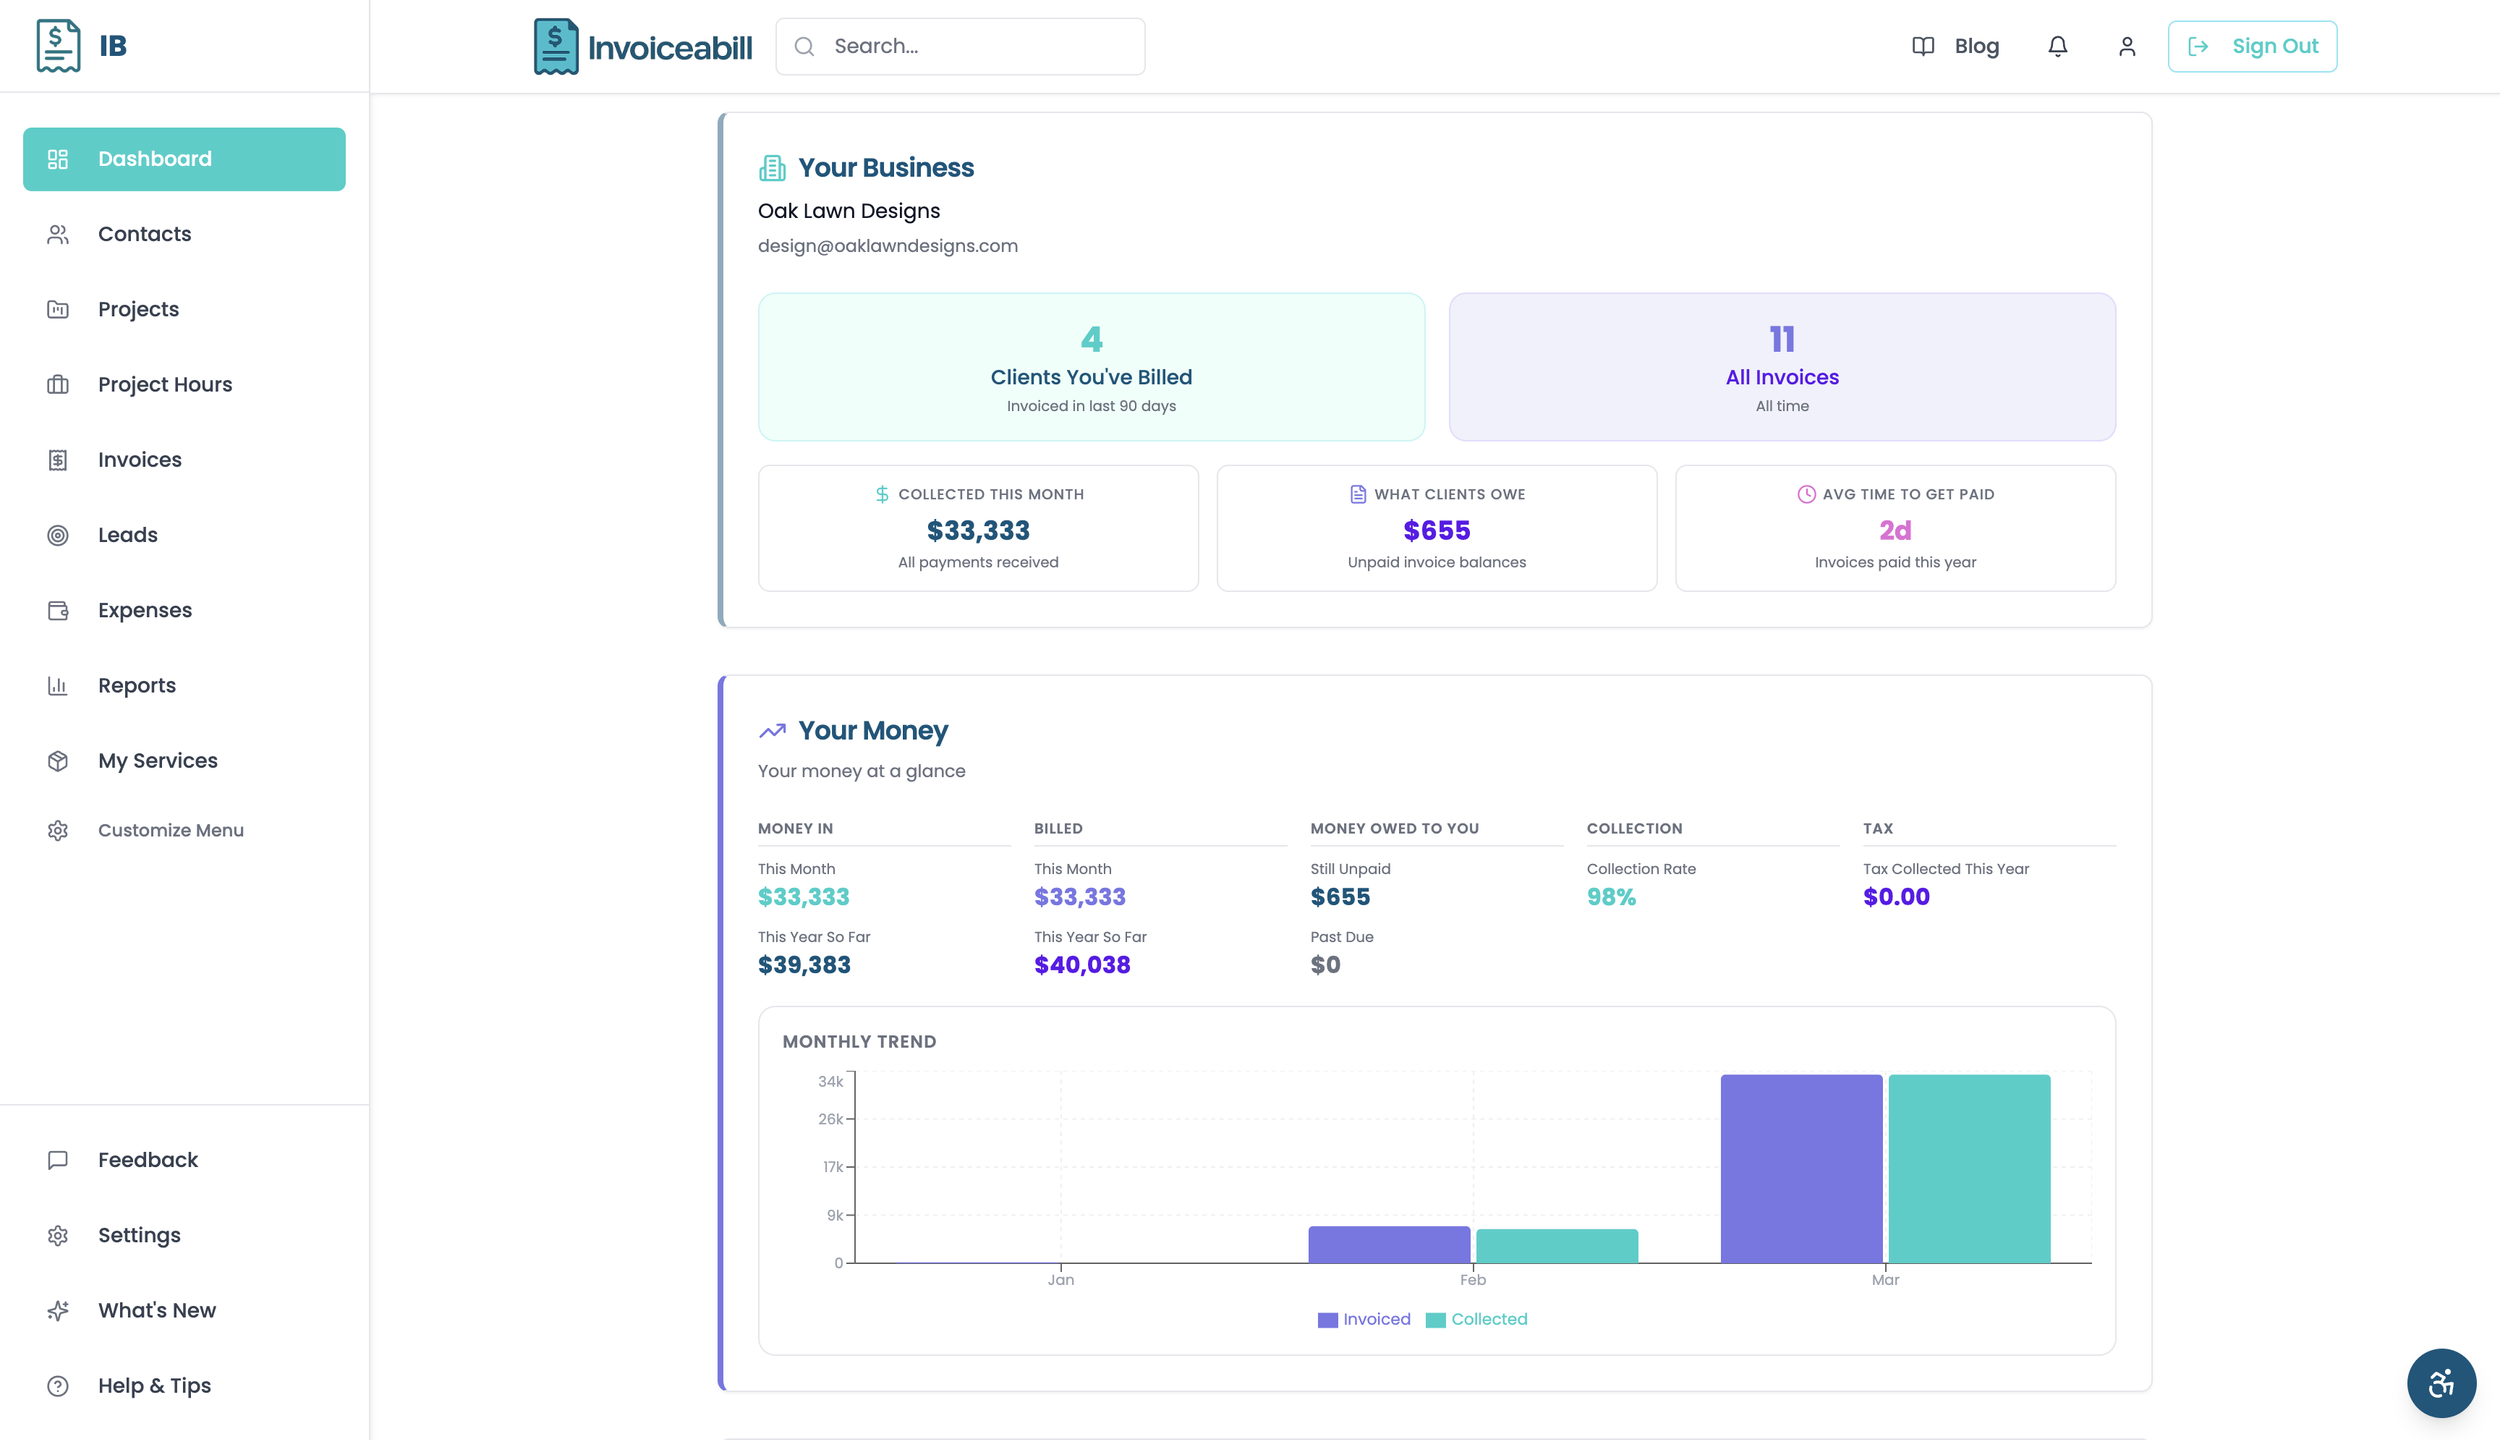Open Expenses via the wallet icon
Image resolution: width=2500 pixels, height=1440 pixels.
click(57, 610)
